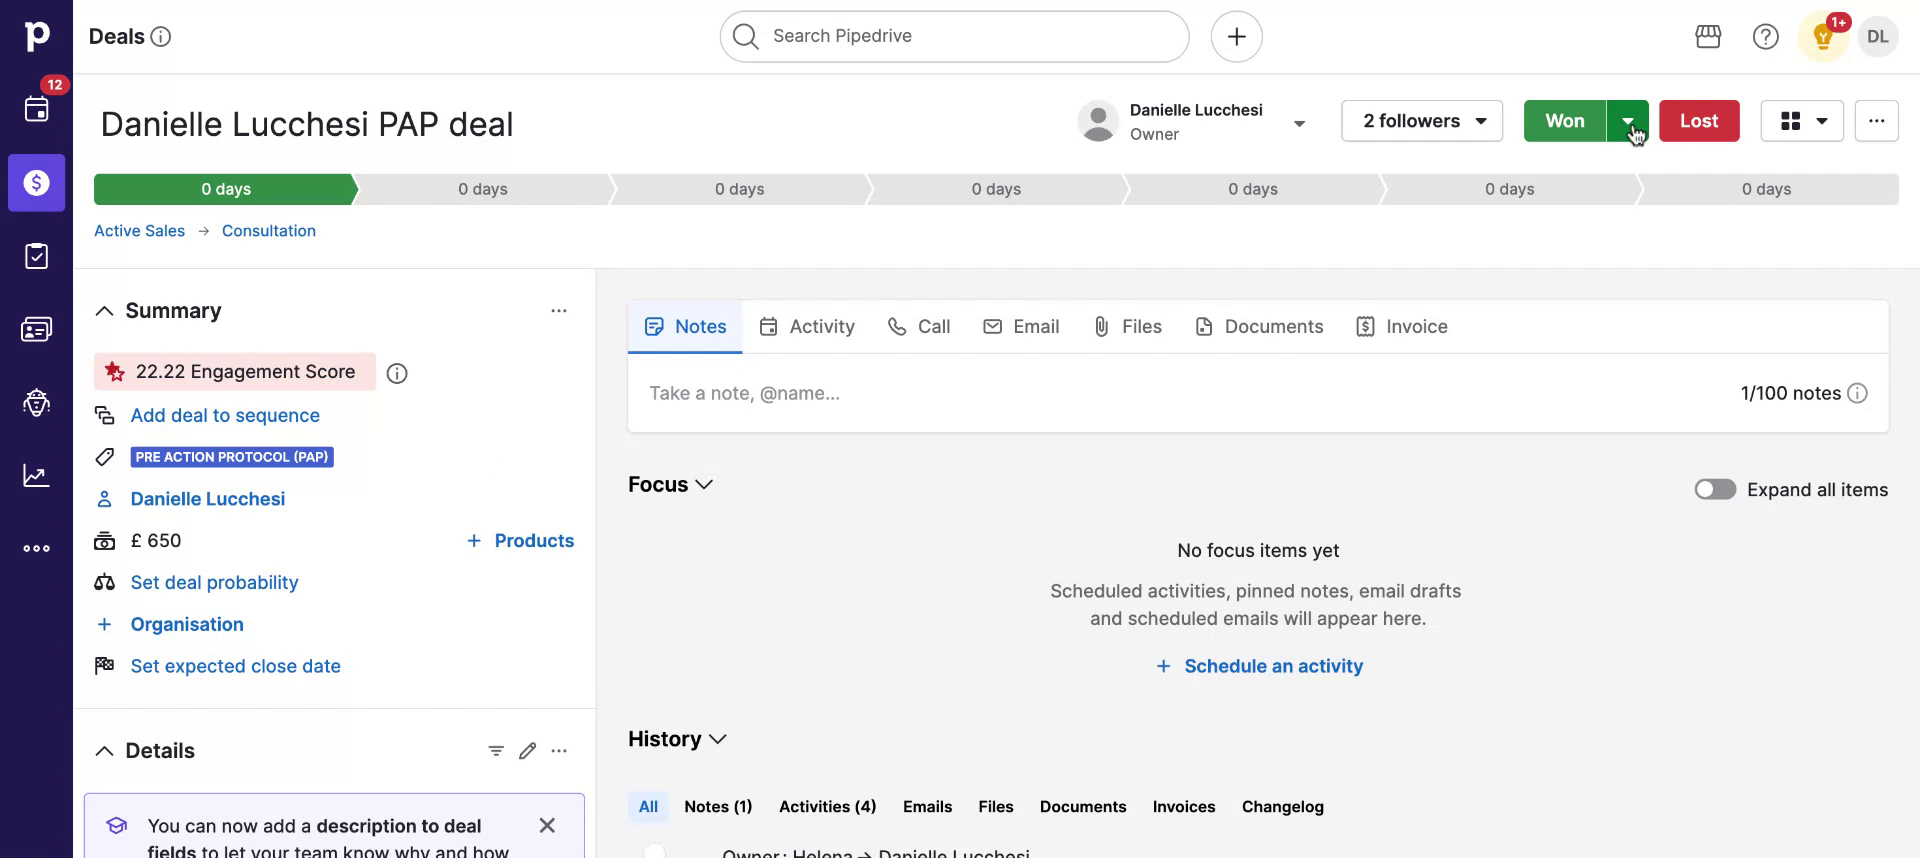This screenshot has height=858, width=1920.
Task: Collapse the Summary section
Action: pyautogui.click(x=104, y=311)
